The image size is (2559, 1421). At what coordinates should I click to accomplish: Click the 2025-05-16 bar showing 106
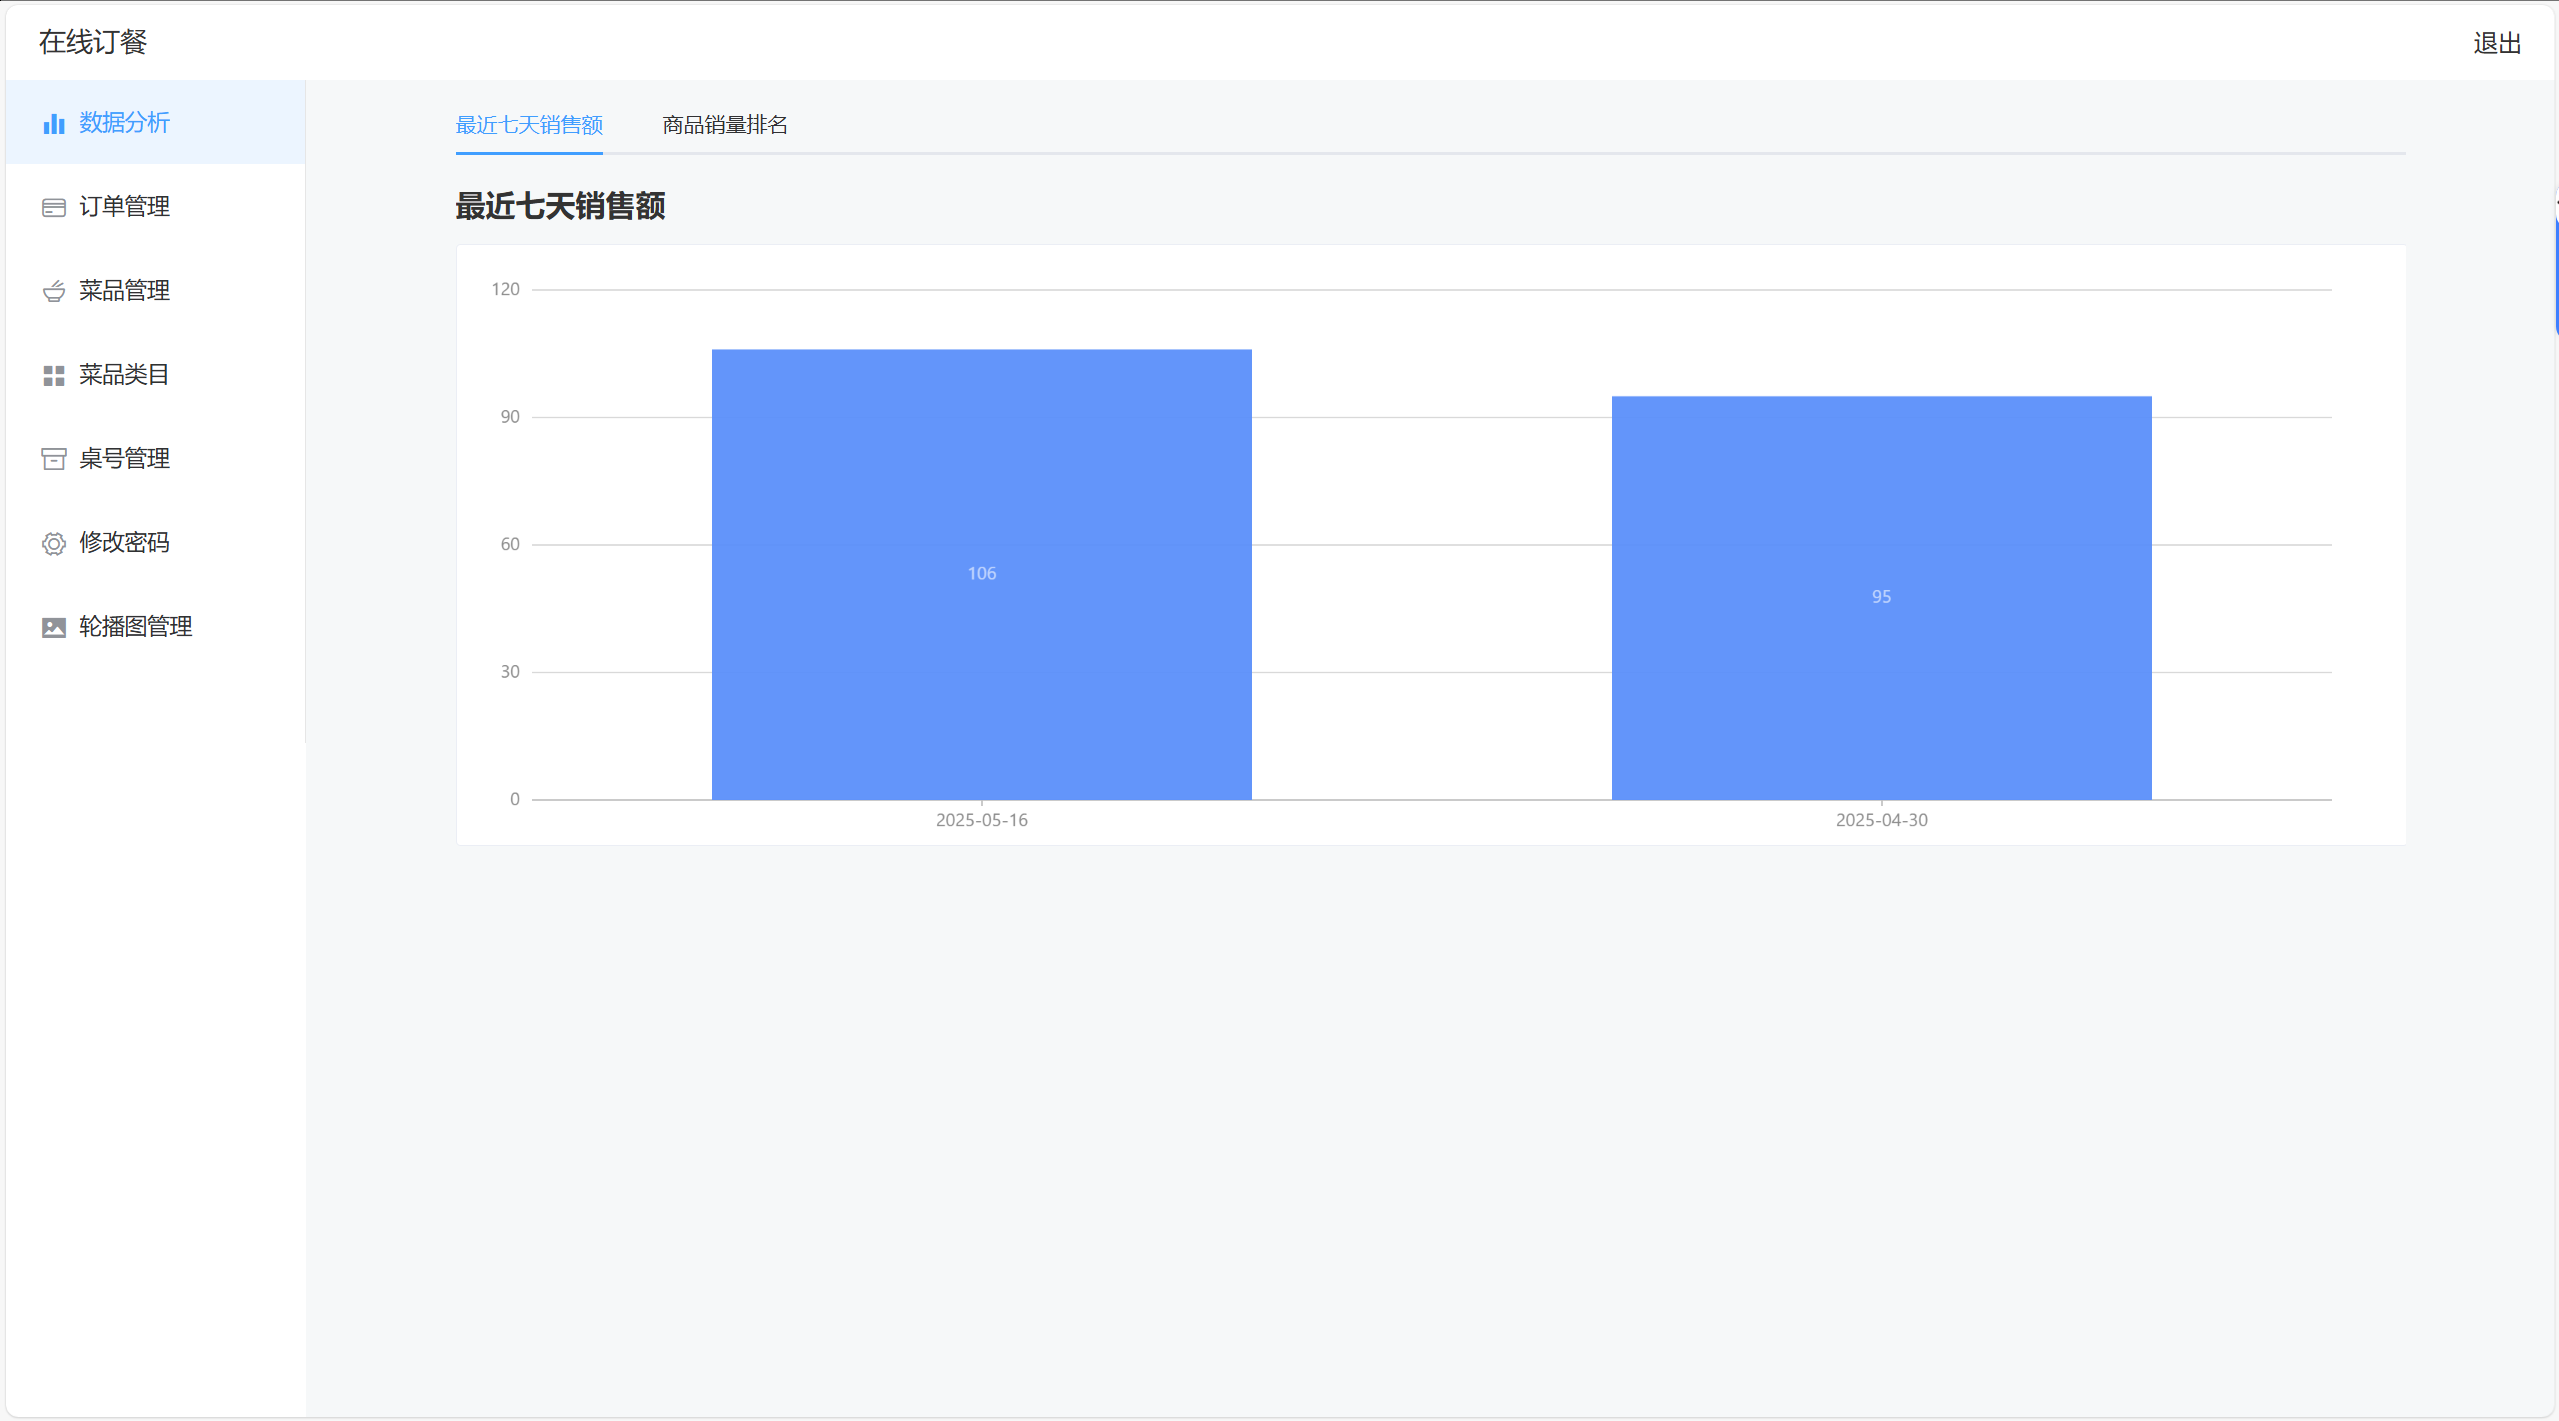point(981,574)
